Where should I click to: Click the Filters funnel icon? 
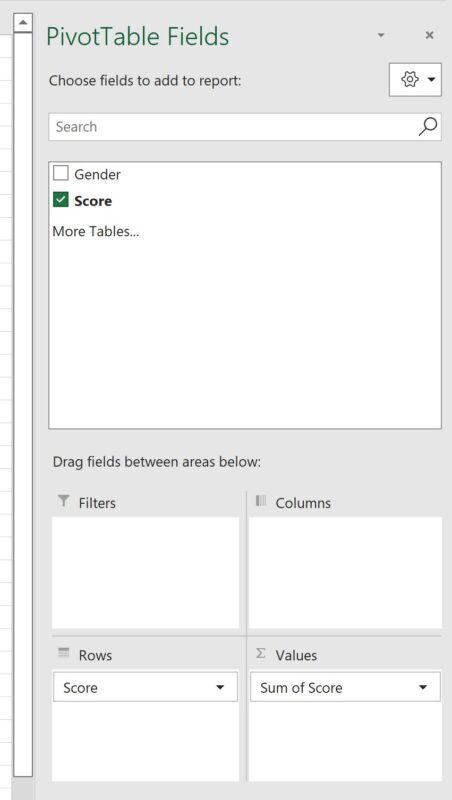coord(63,501)
